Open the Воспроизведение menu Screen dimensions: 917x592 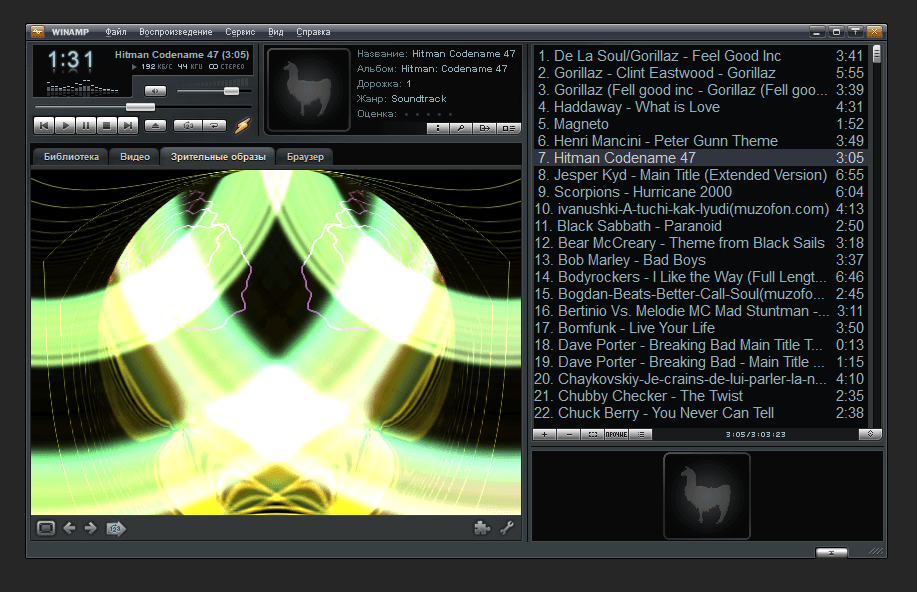coord(175,32)
